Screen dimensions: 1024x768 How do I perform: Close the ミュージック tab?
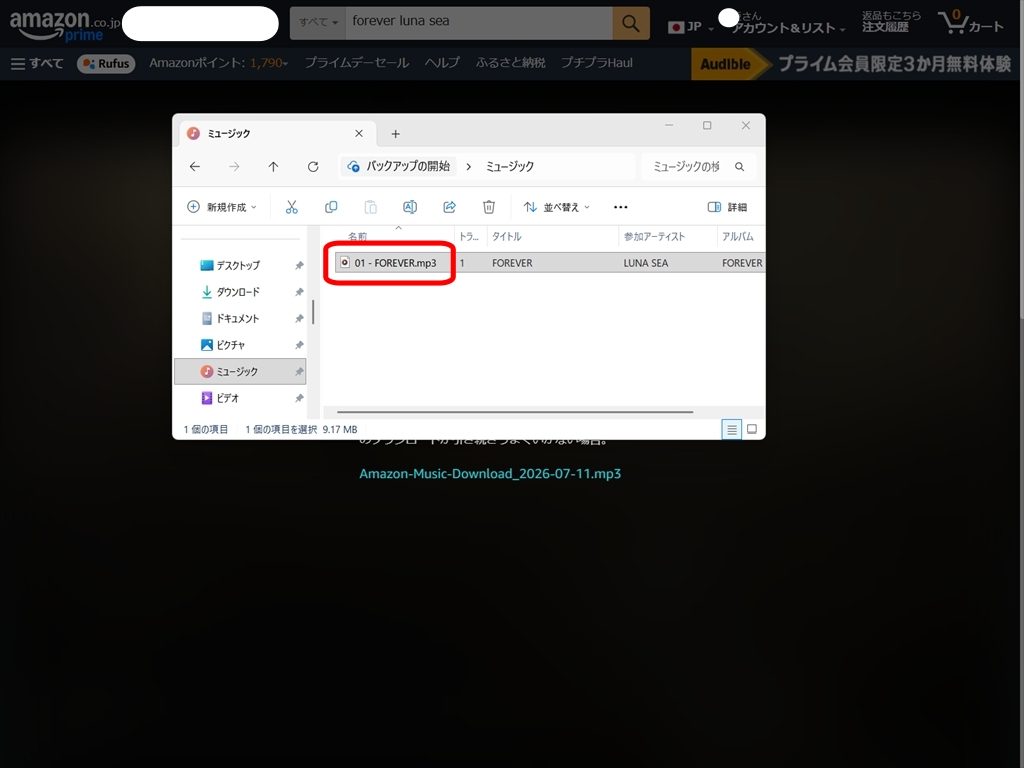coord(359,133)
